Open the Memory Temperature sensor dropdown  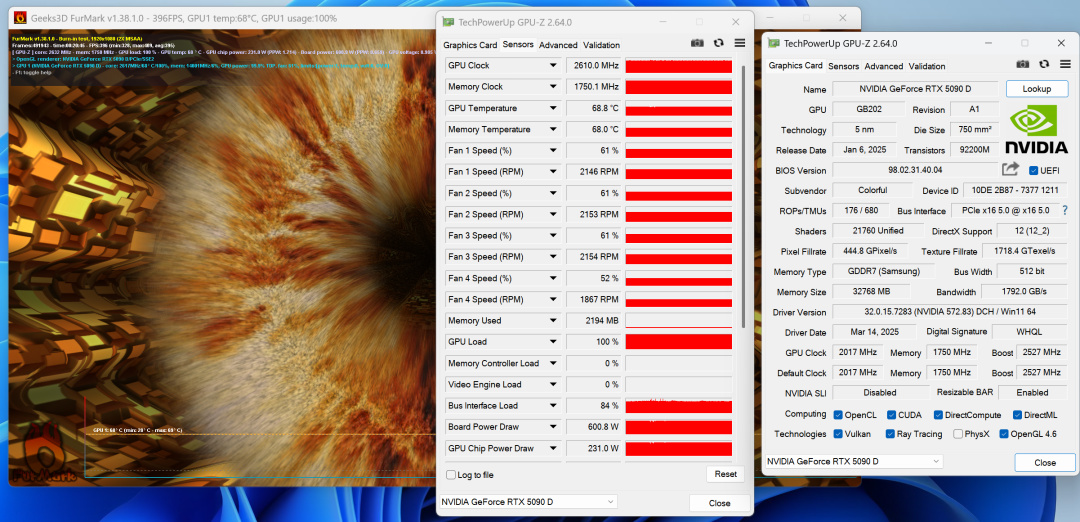[x=552, y=129]
